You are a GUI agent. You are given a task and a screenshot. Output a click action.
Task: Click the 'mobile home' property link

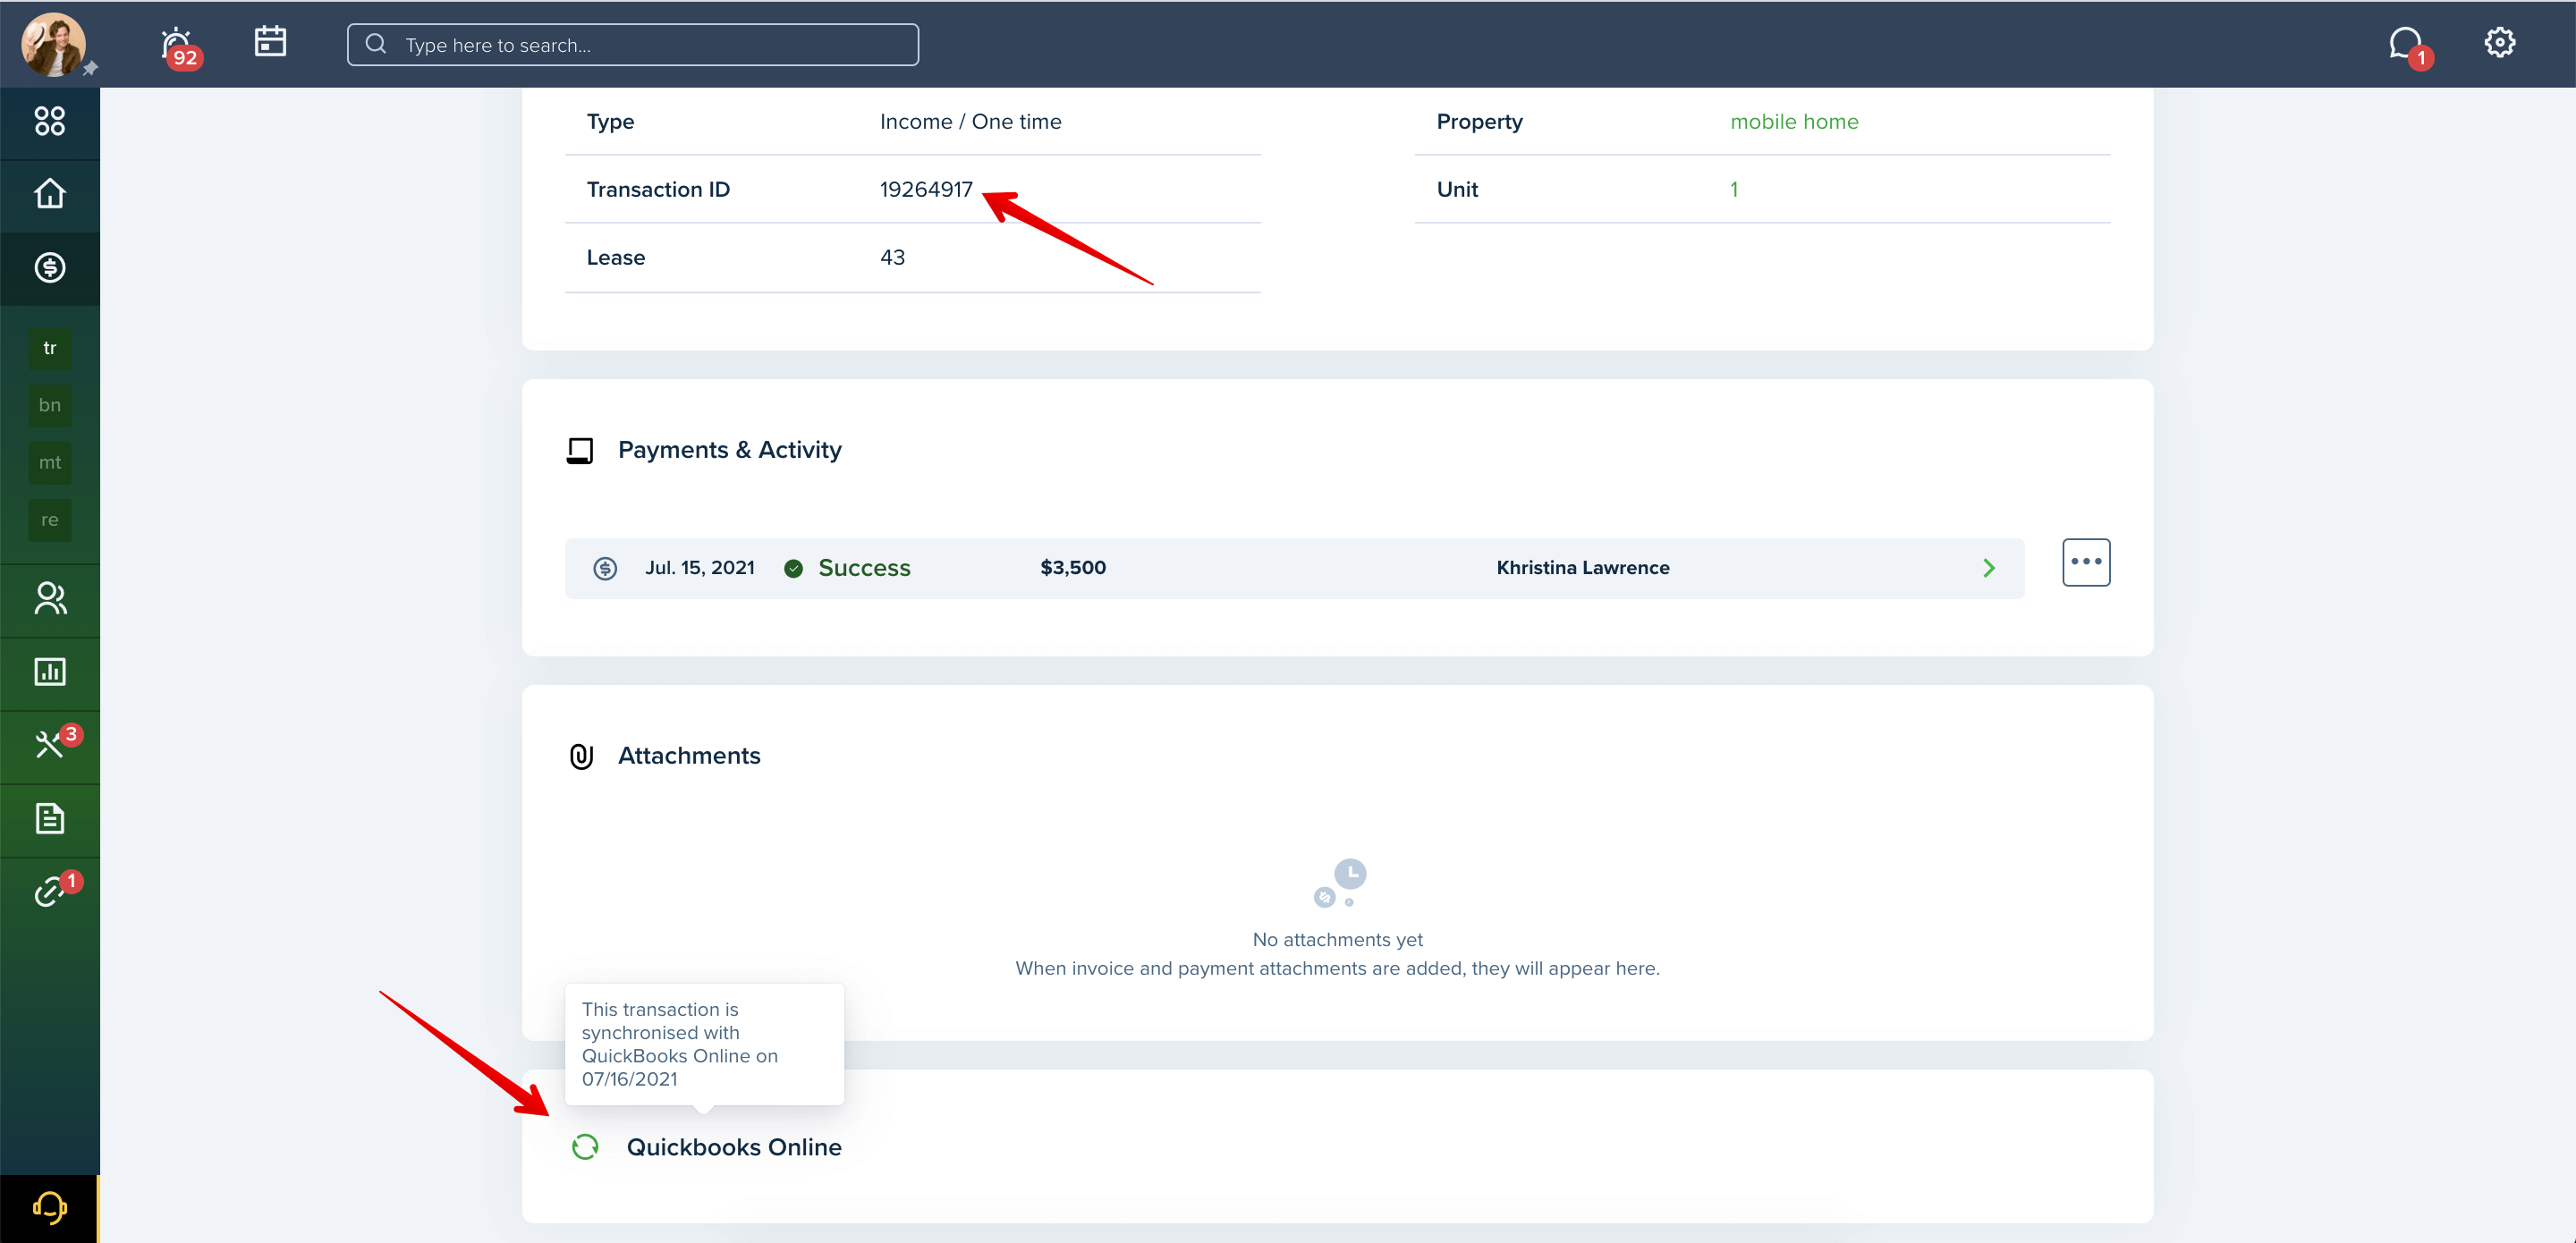[1794, 122]
